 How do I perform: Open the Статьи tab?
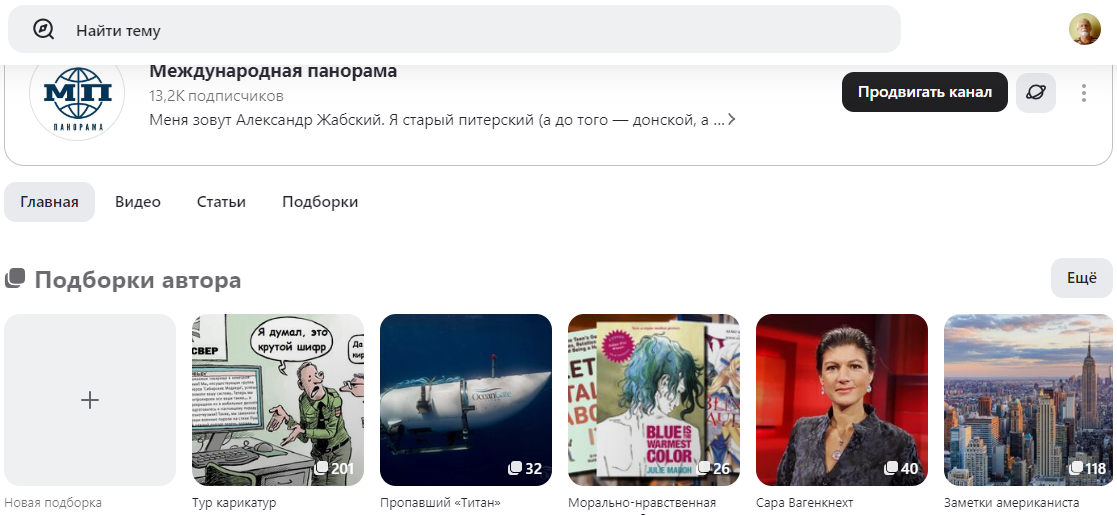coord(222,202)
